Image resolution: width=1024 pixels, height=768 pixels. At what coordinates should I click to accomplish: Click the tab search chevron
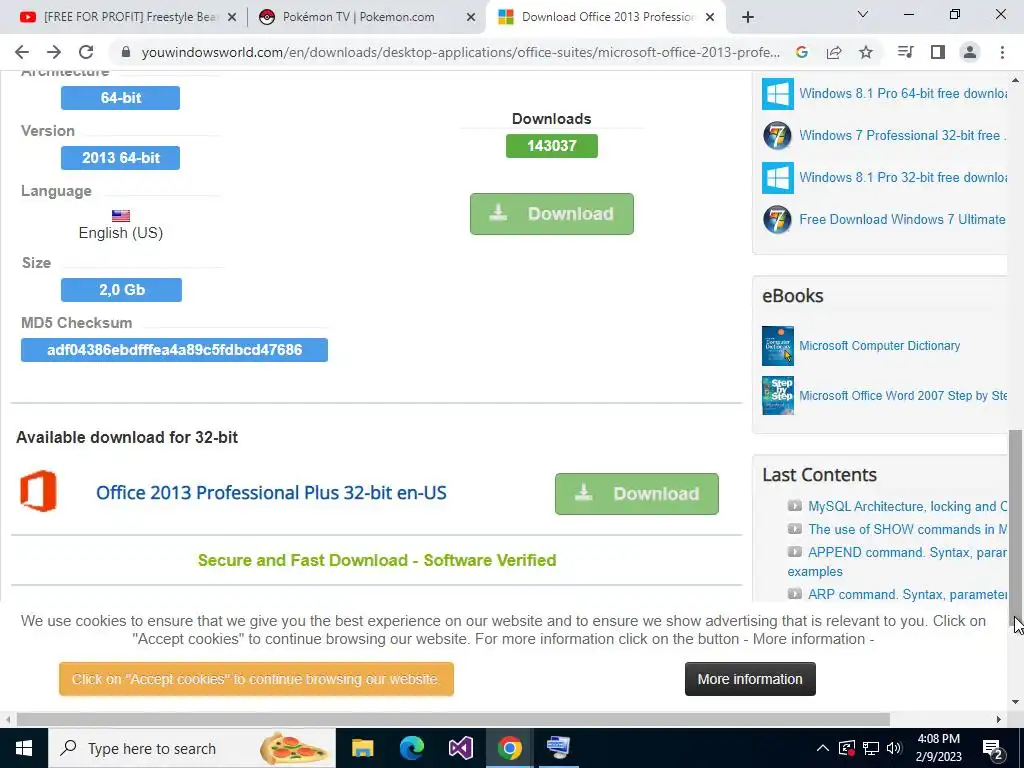[863, 14]
